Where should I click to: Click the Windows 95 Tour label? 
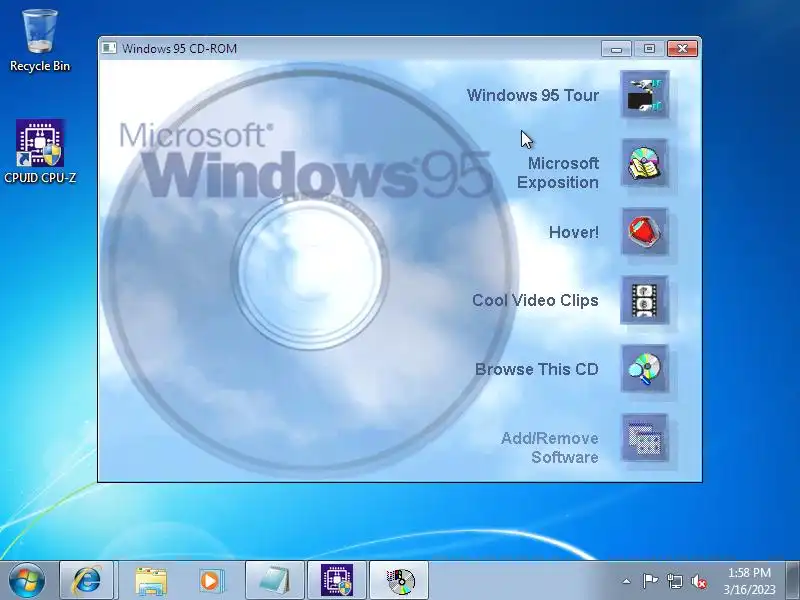tap(533, 95)
